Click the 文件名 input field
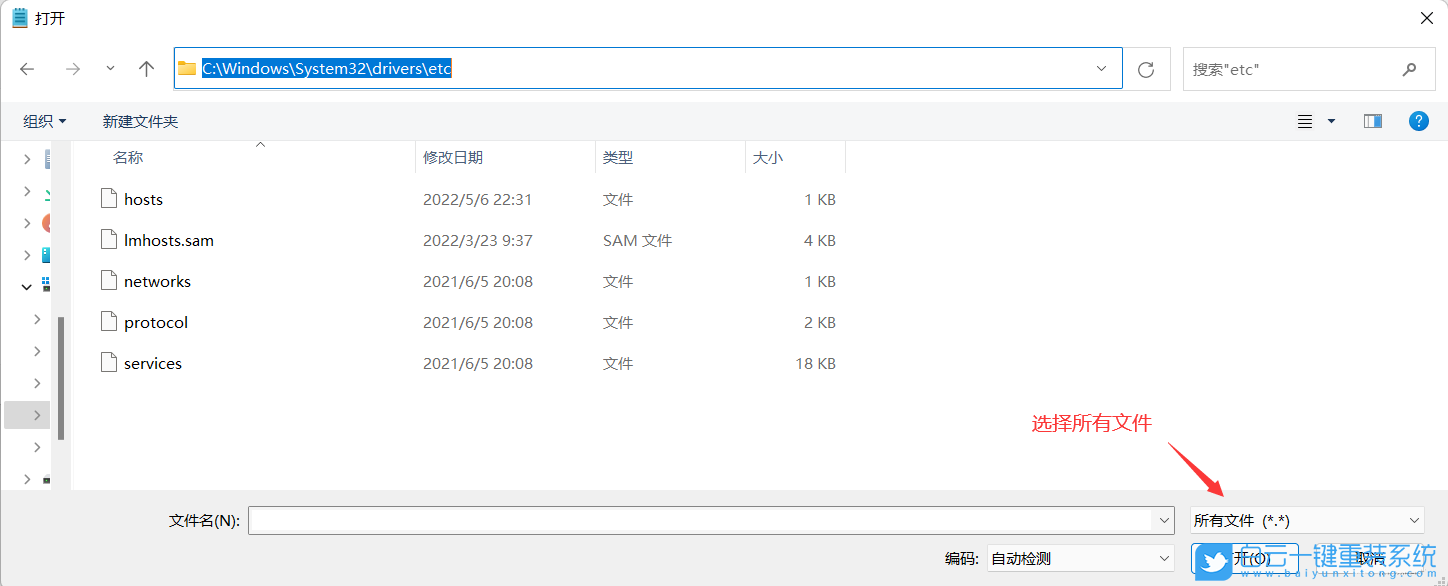 coord(710,520)
